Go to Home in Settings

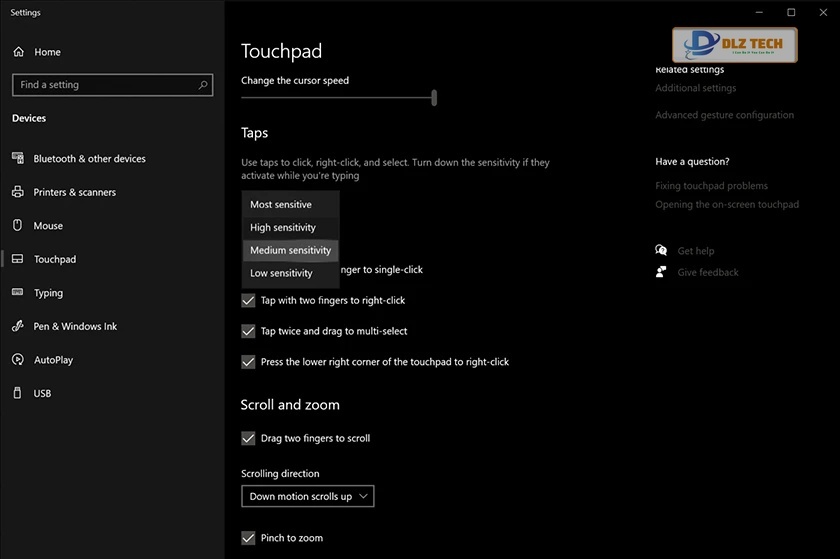[47, 52]
